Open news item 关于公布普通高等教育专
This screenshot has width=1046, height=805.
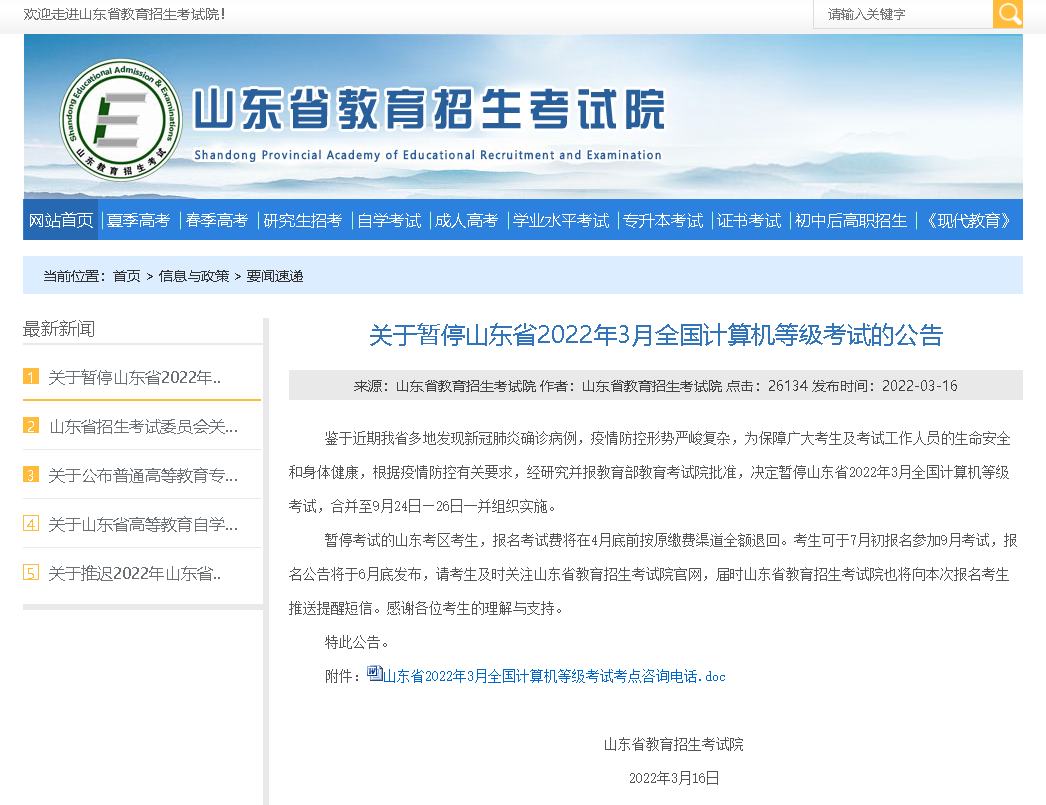pyautogui.click(x=143, y=475)
